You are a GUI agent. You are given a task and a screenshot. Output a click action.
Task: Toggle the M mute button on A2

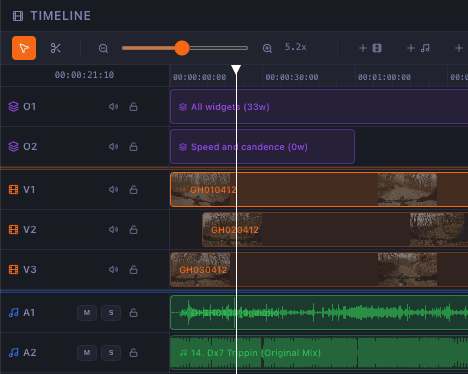pos(87,353)
